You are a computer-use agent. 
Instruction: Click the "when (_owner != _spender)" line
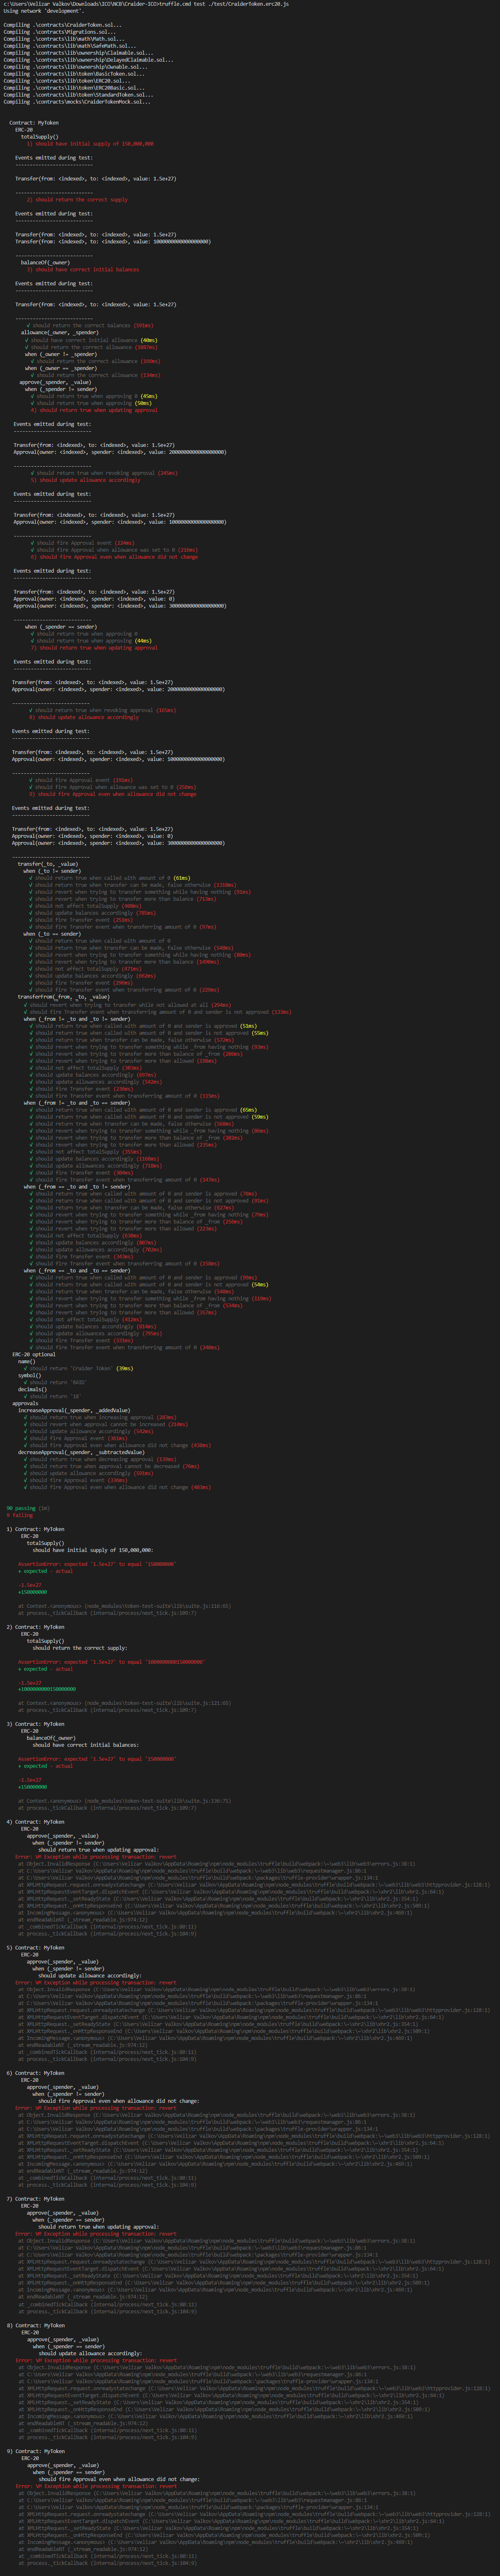tap(61, 354)
